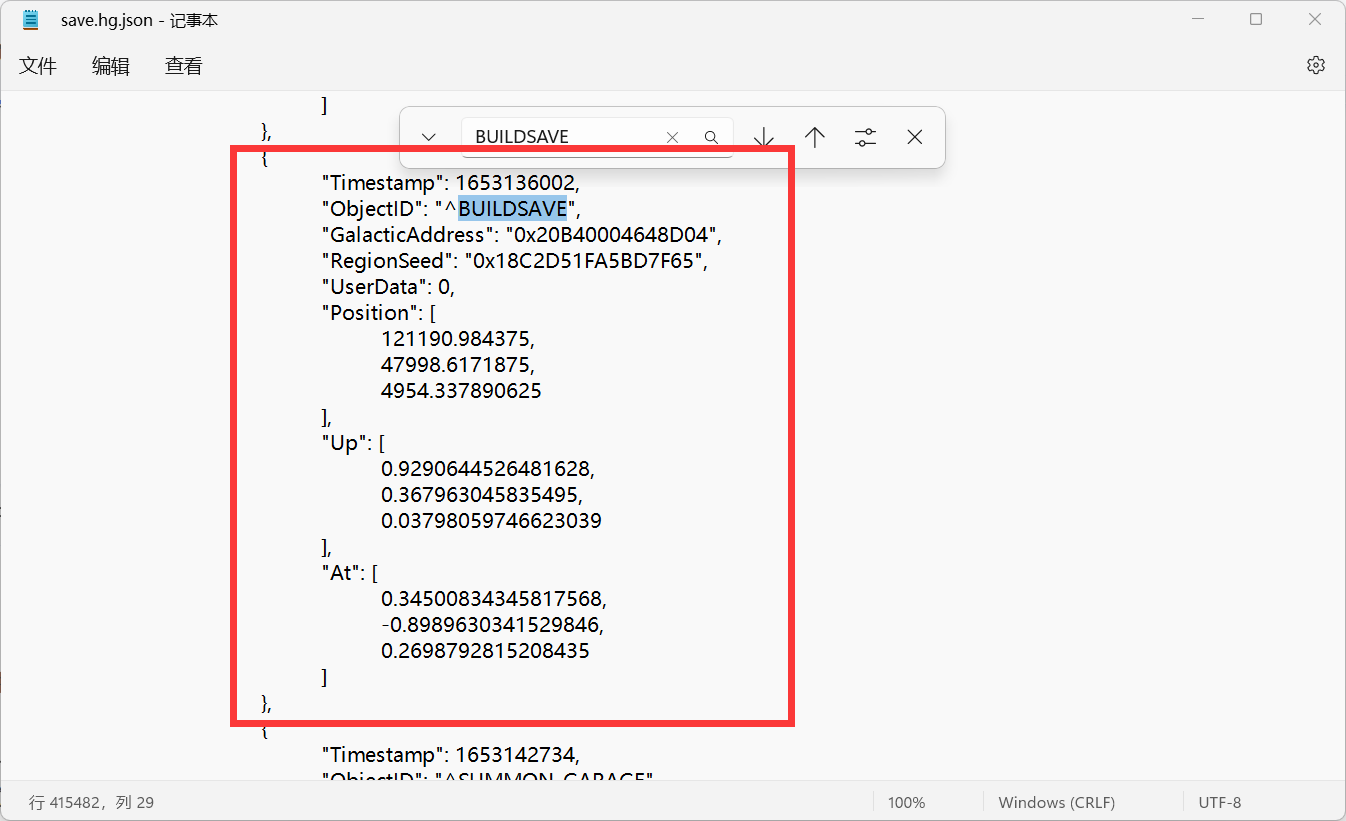Viewport: 1346px width, 821px height.
Task: Click the "Up": [ key line
Action: [353, 443]
